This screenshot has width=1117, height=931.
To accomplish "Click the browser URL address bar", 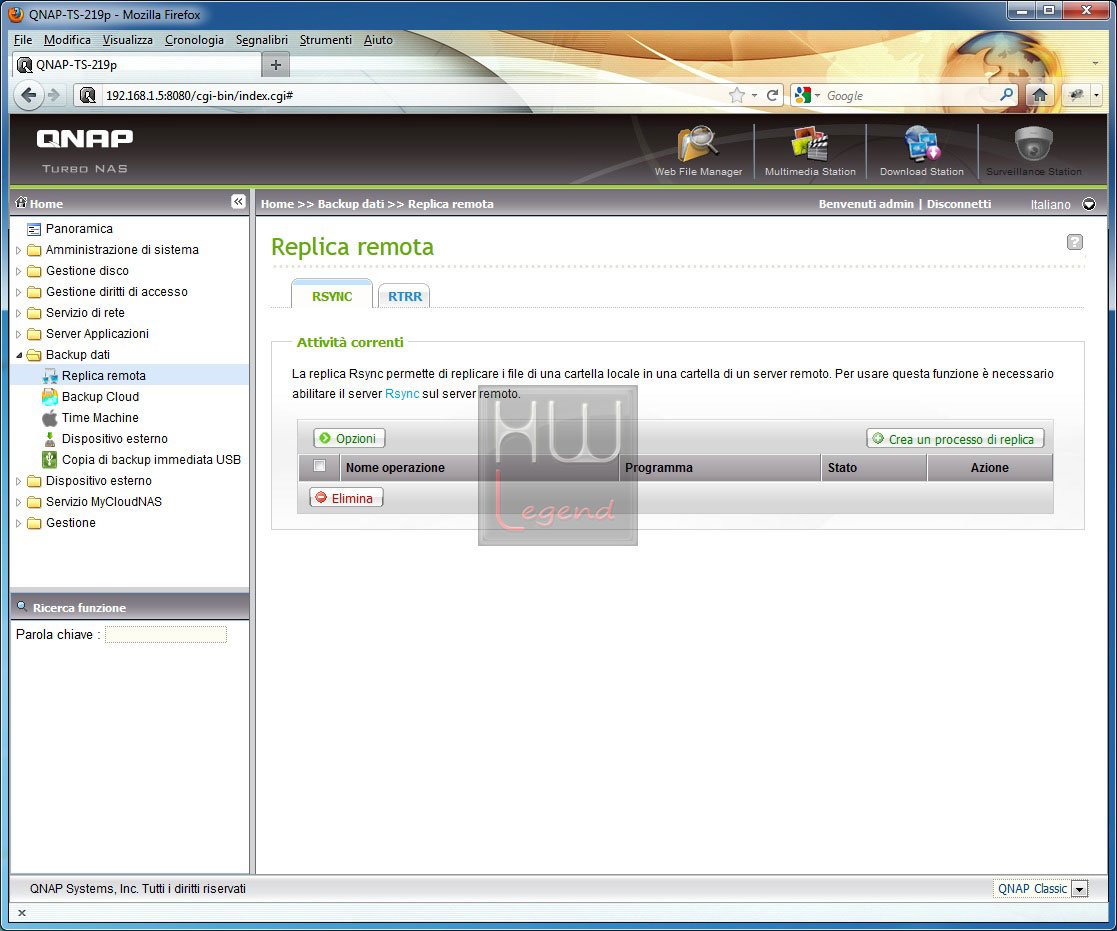I will click(413, 95).
